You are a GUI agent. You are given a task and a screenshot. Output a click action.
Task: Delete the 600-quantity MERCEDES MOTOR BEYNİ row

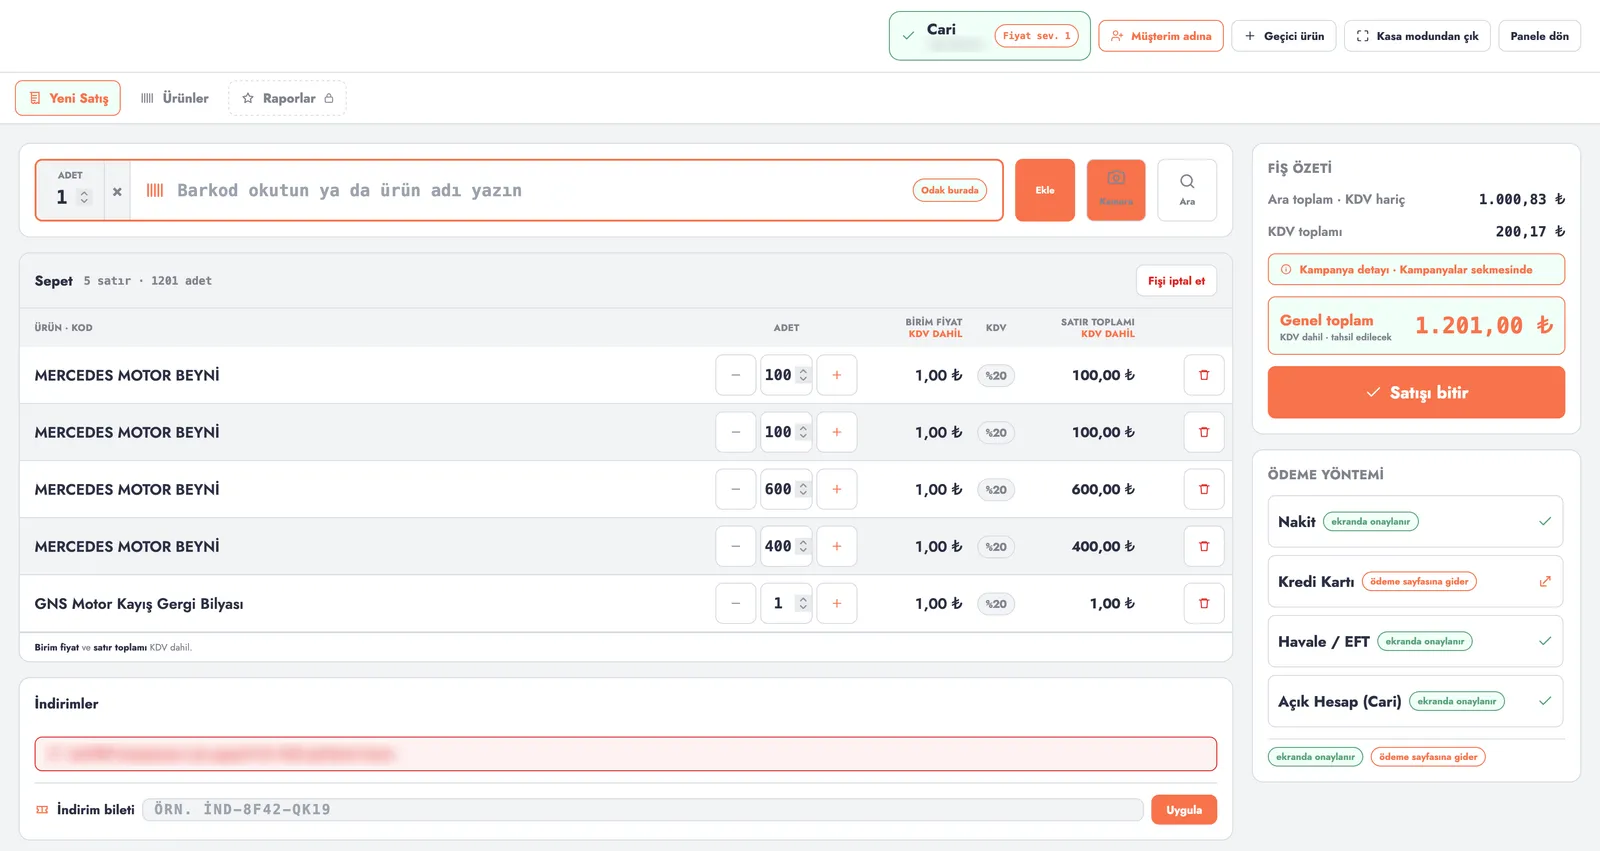pyautogui.click(x=1204, y=489)
